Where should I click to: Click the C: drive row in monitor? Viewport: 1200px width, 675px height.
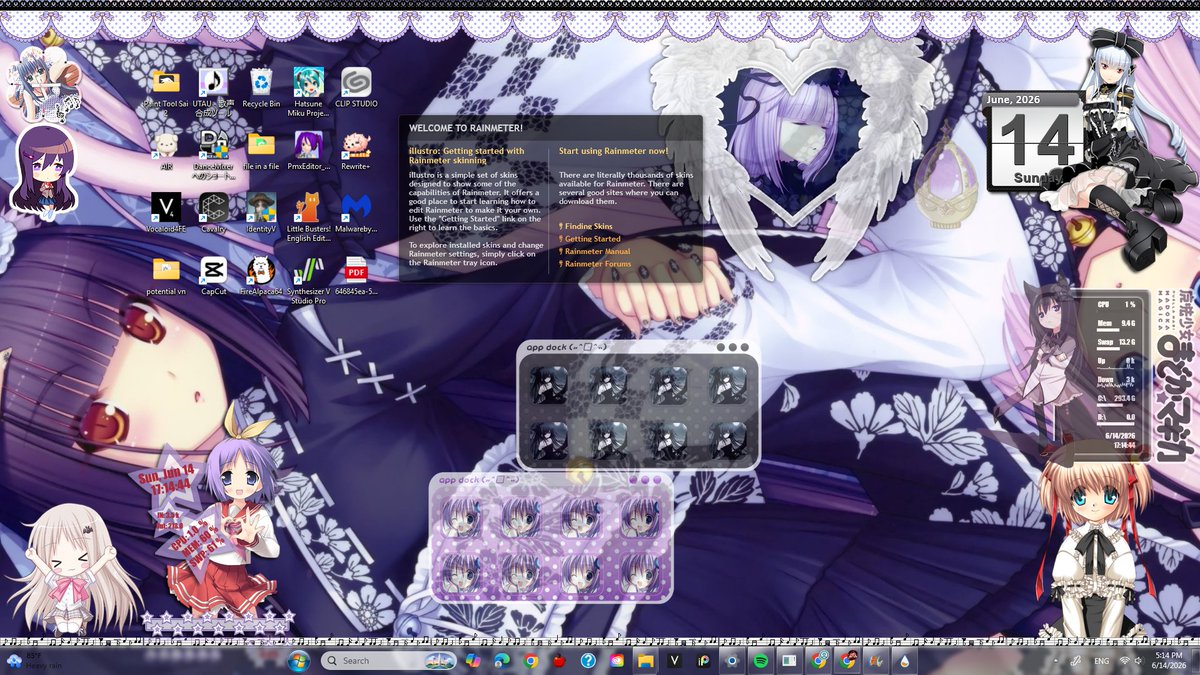[1115, 398]
